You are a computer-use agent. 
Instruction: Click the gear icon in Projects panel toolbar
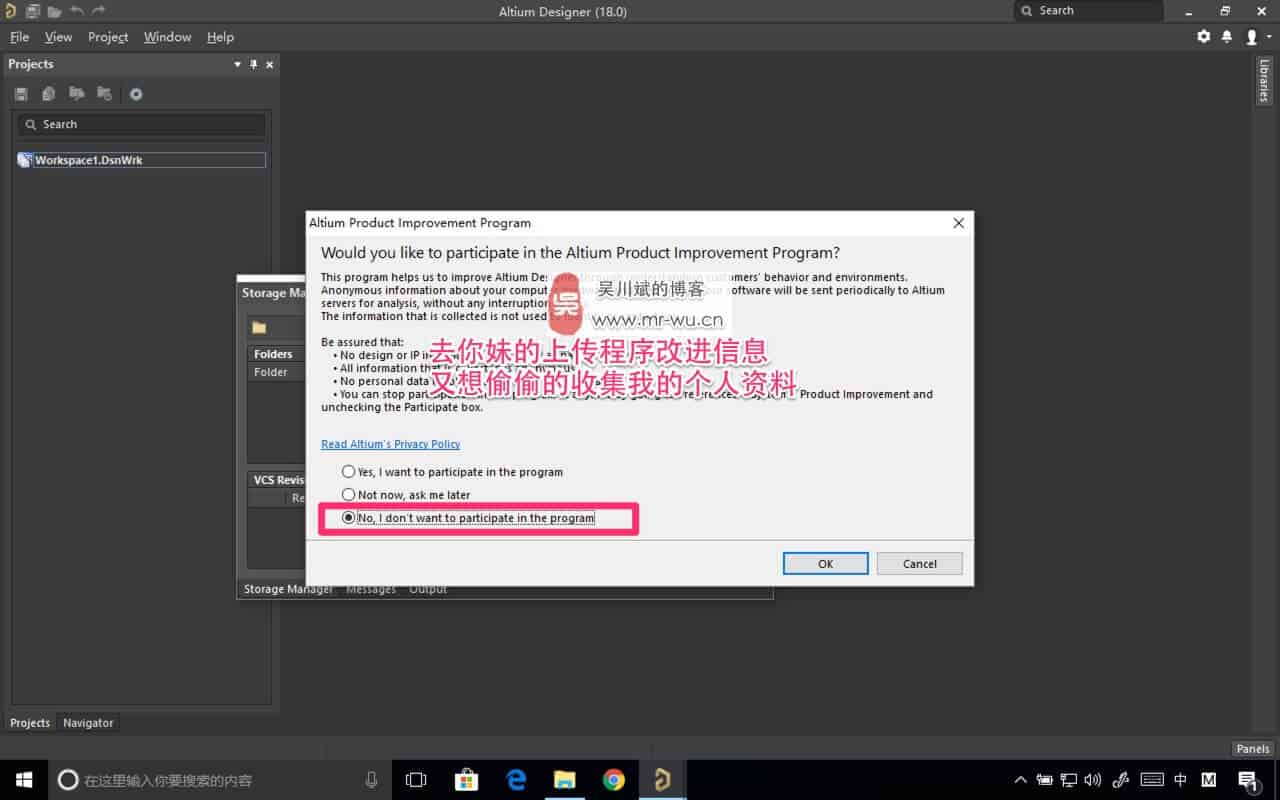(136, 94)
